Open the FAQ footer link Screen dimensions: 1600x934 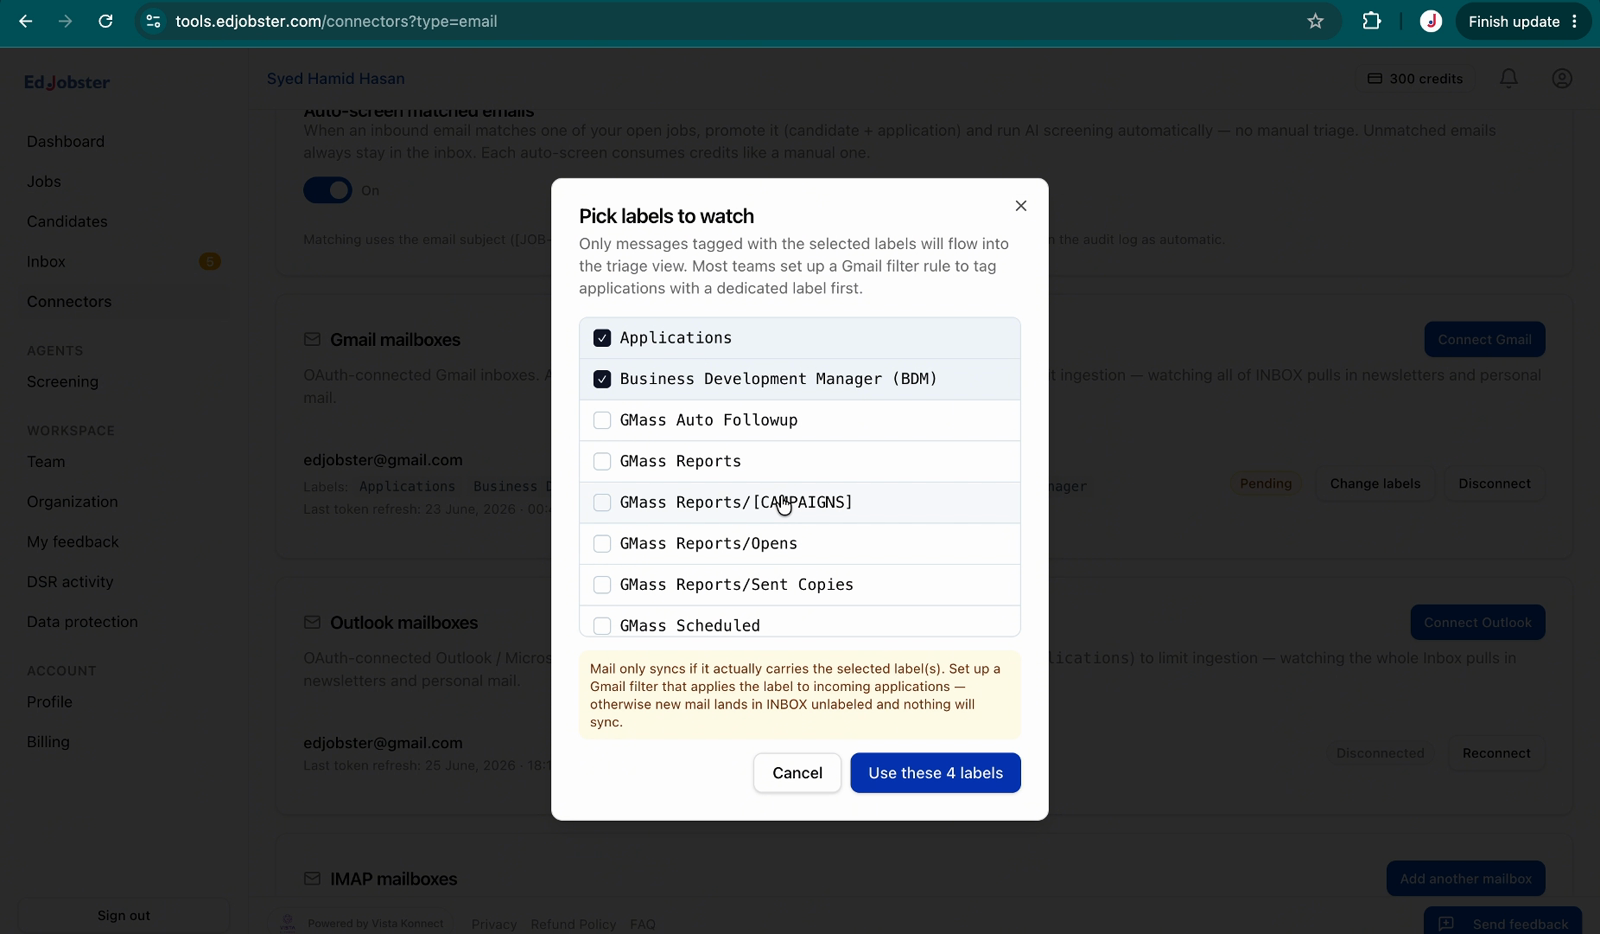(643, 924)
